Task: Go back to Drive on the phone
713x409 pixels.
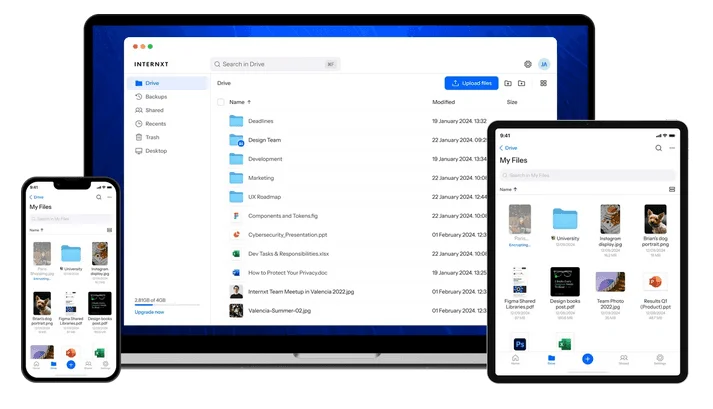Action: click(x=36, y=197)
